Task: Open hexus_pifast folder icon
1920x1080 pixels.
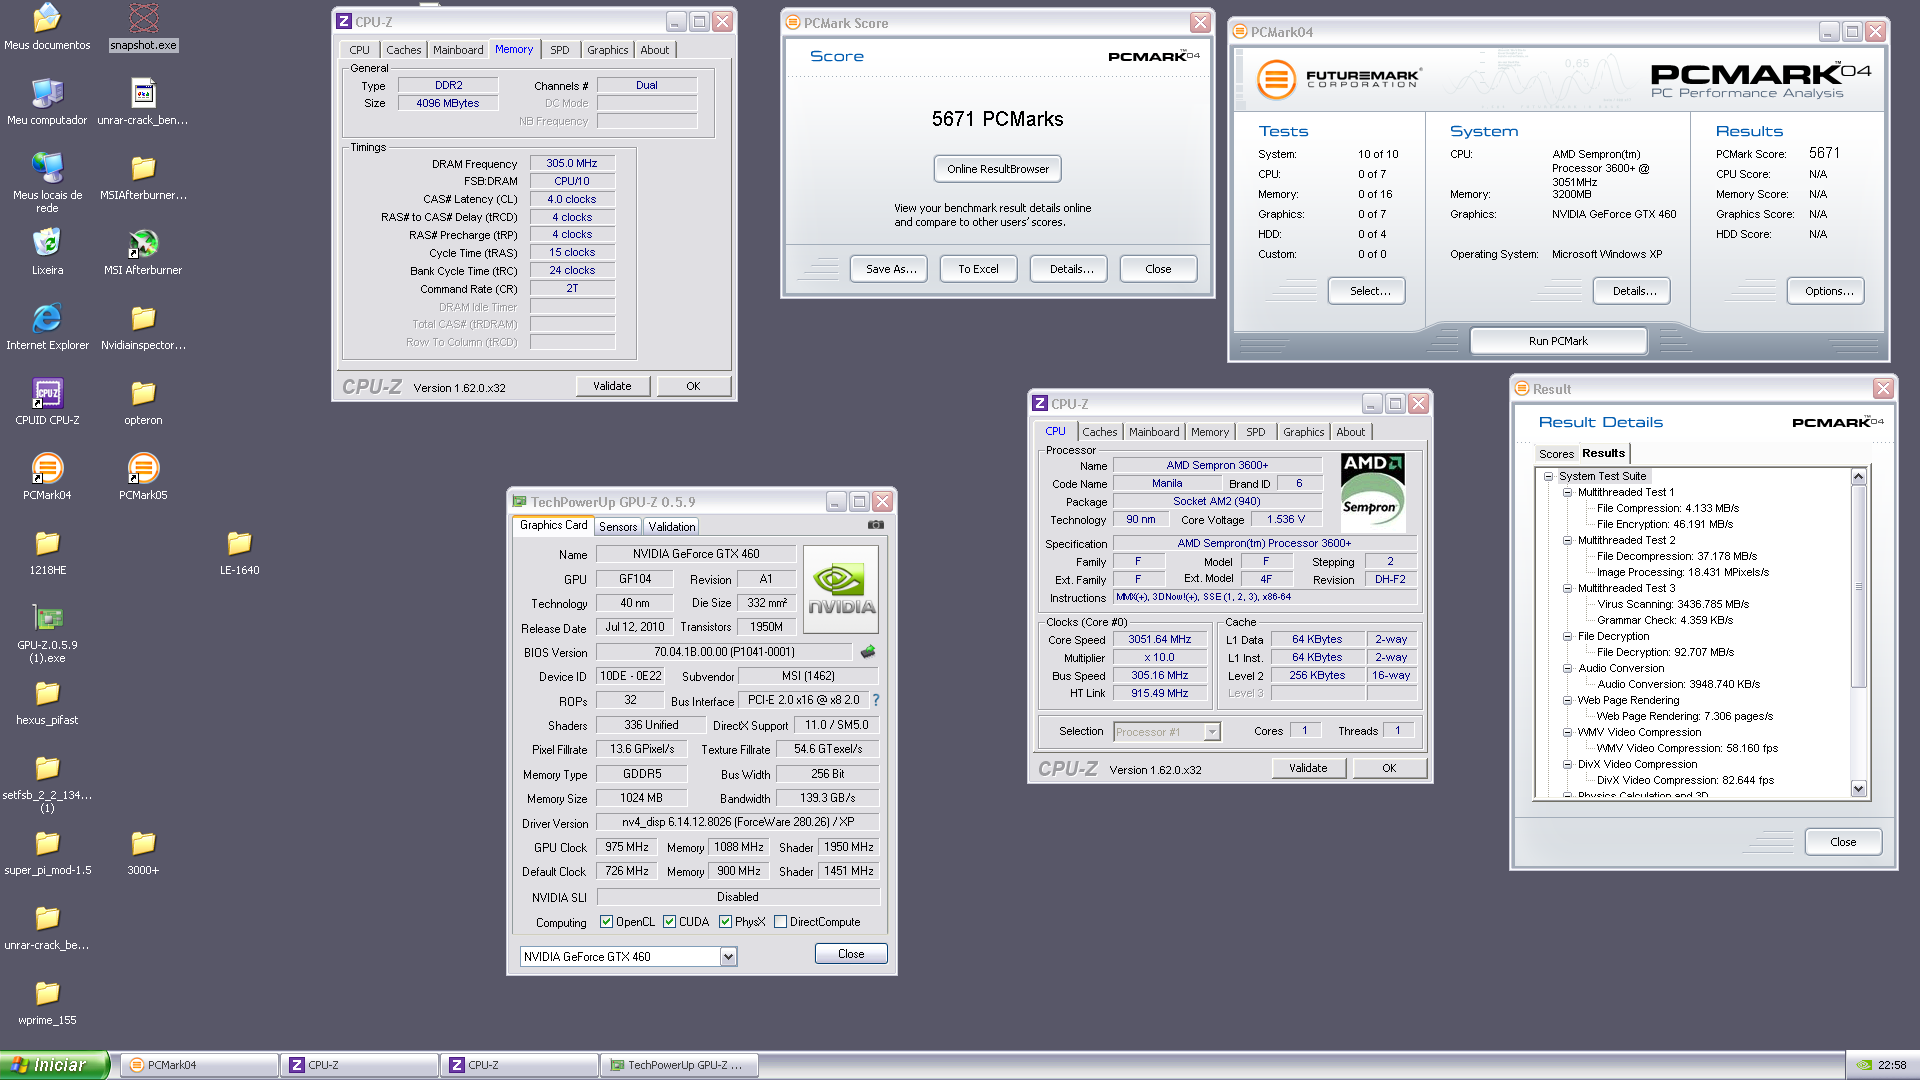Action: pos(47,693)
